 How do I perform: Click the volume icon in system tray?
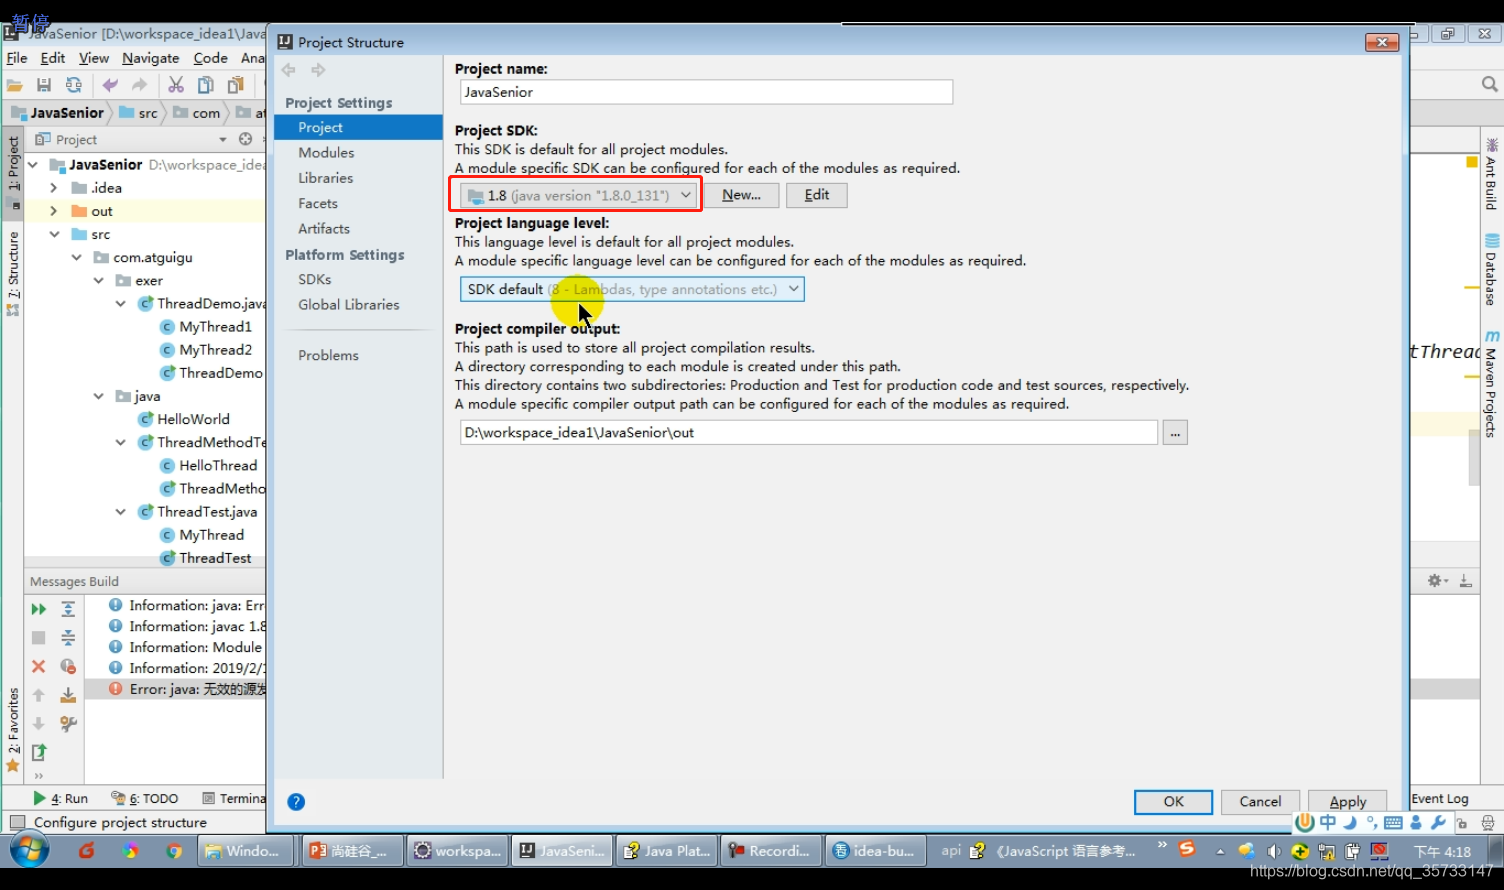1273,852
